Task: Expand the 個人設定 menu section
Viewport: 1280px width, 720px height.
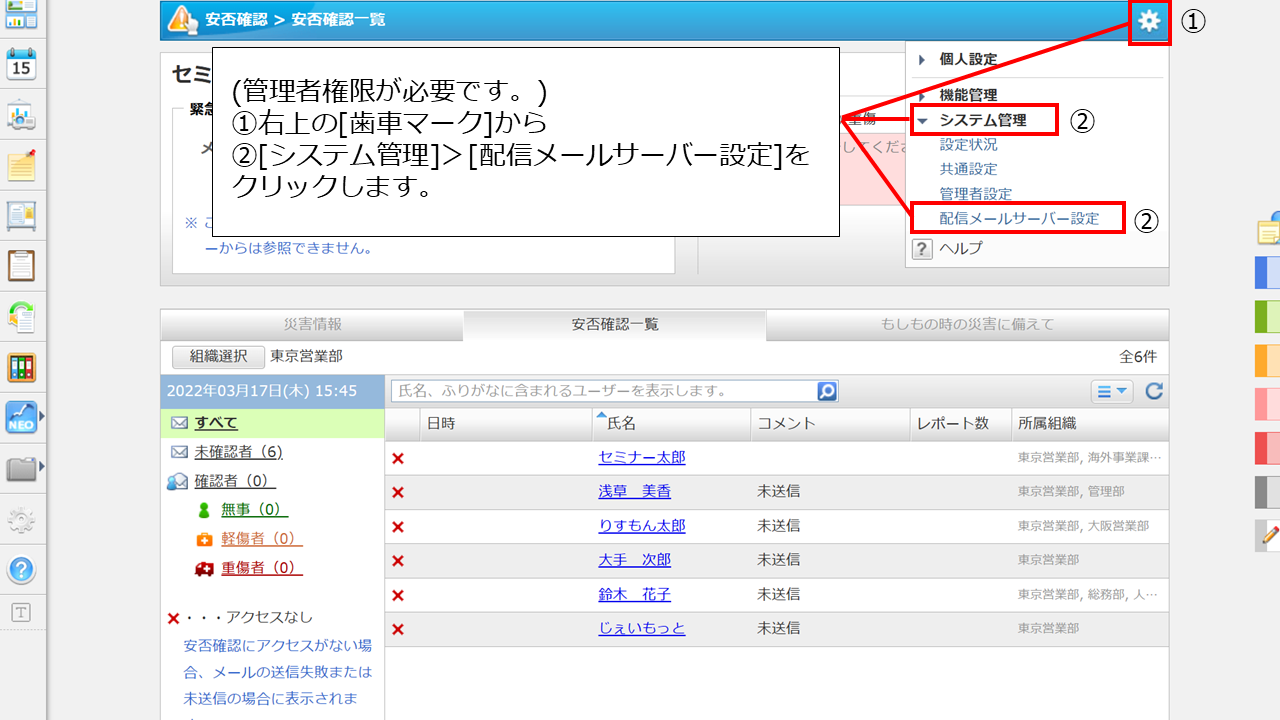Action: 967,59
